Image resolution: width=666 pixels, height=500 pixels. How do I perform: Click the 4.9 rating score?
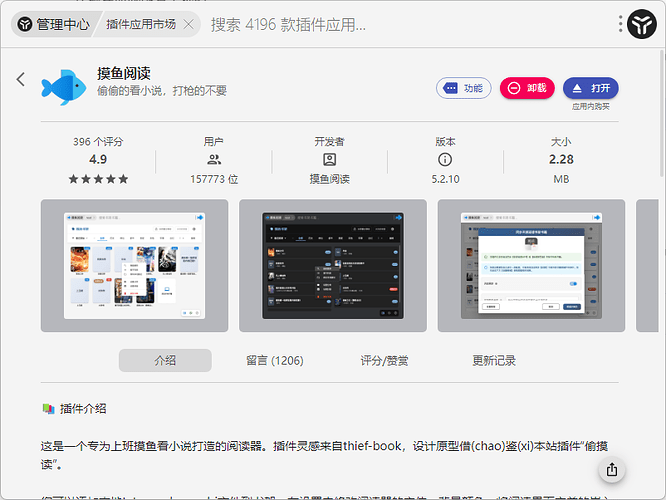tap(98, 159)
